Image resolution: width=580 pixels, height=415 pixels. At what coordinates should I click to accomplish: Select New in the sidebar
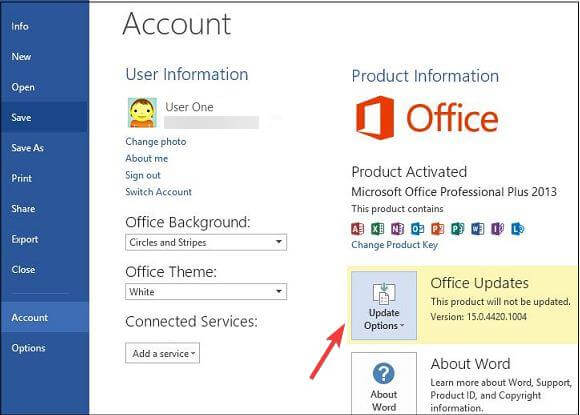point(44,57)
